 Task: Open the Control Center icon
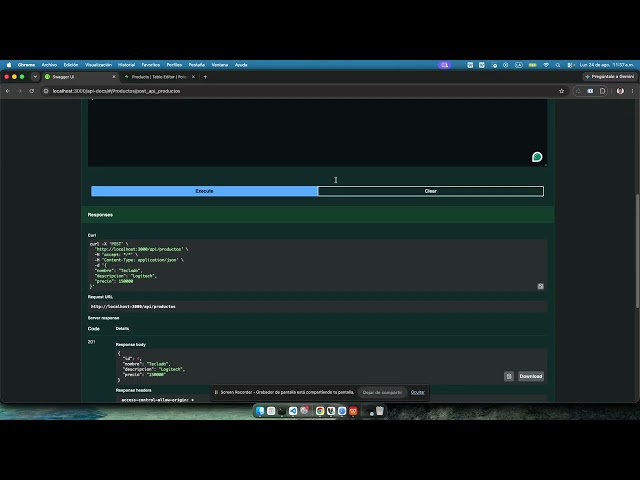(x=570, y=65)
